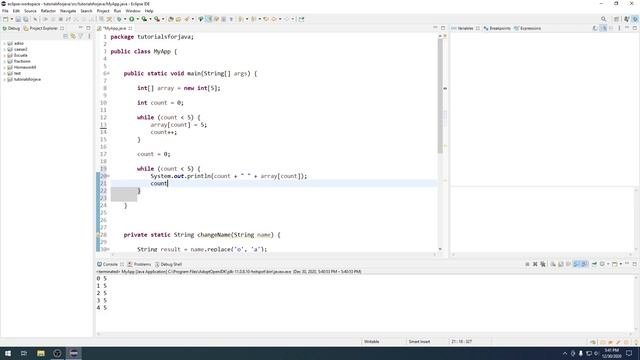Open the Window menu

point(133,11)
